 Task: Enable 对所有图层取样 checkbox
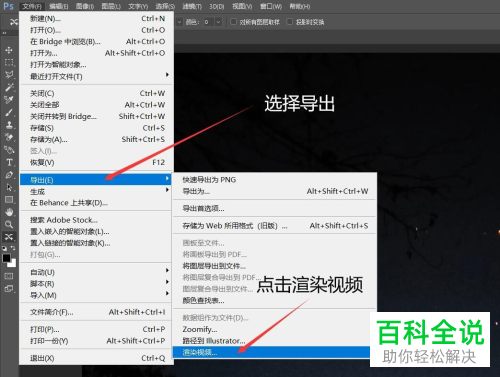(x=233, y=22)
